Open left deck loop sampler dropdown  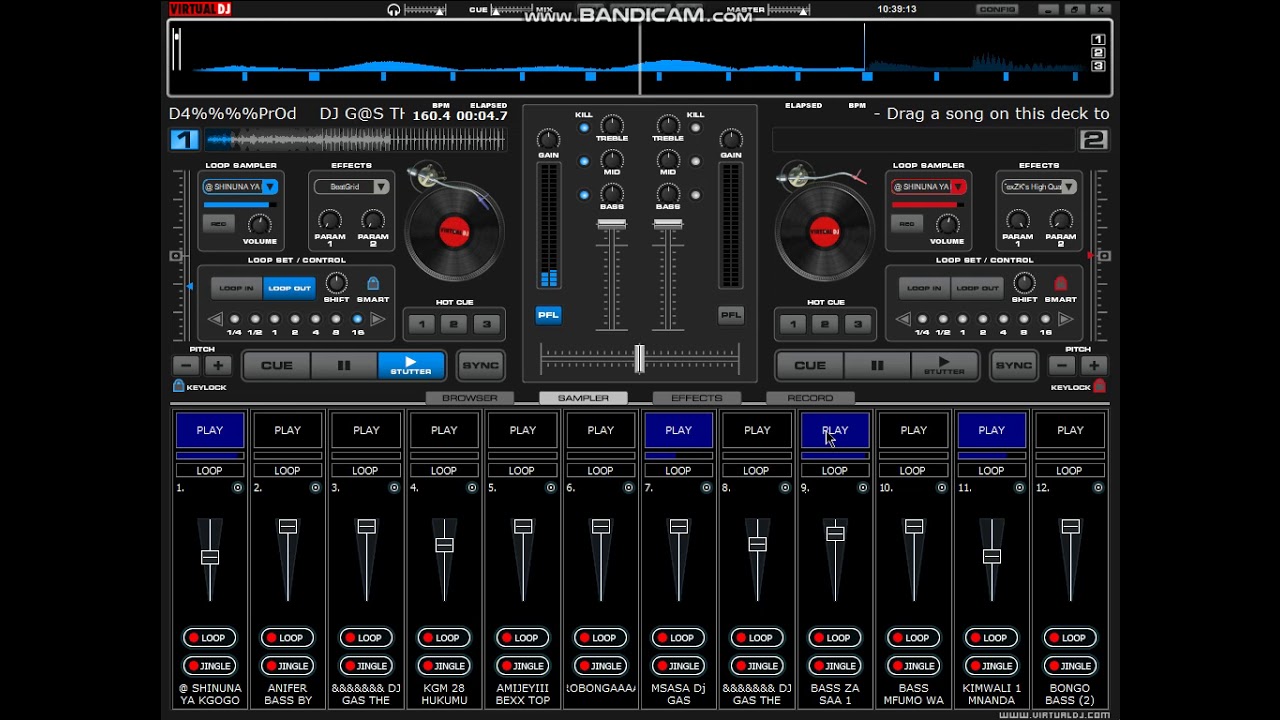[x=269, y=187]
